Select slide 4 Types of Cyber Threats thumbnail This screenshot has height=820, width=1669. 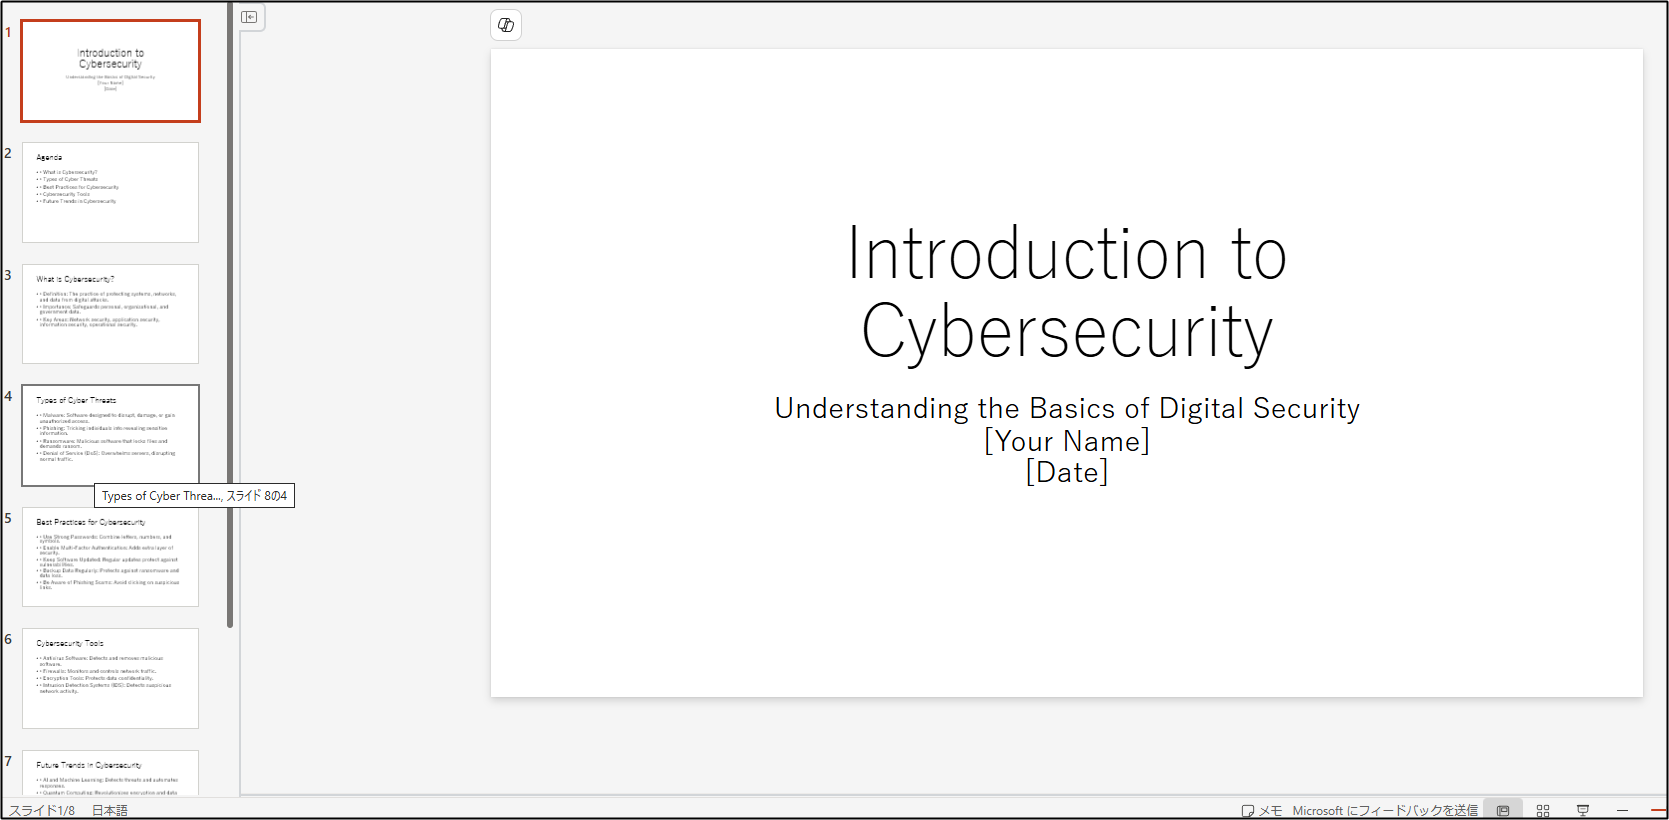111,435
